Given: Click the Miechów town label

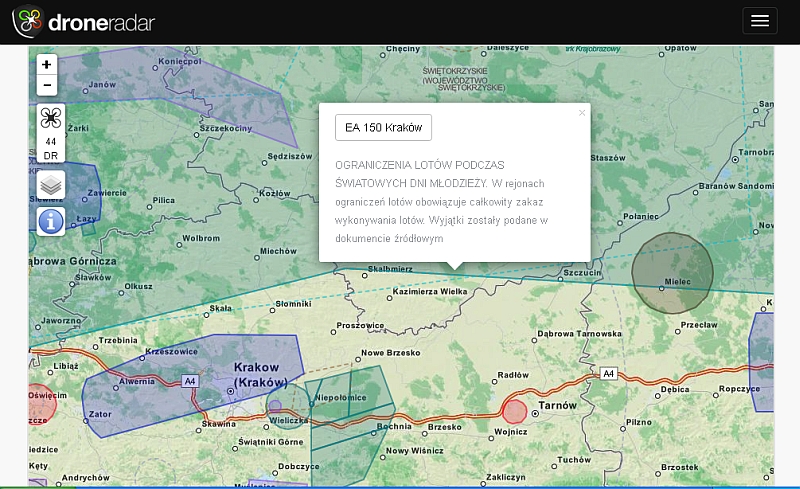Looking at the screenshot, I should tap(278, 251).
